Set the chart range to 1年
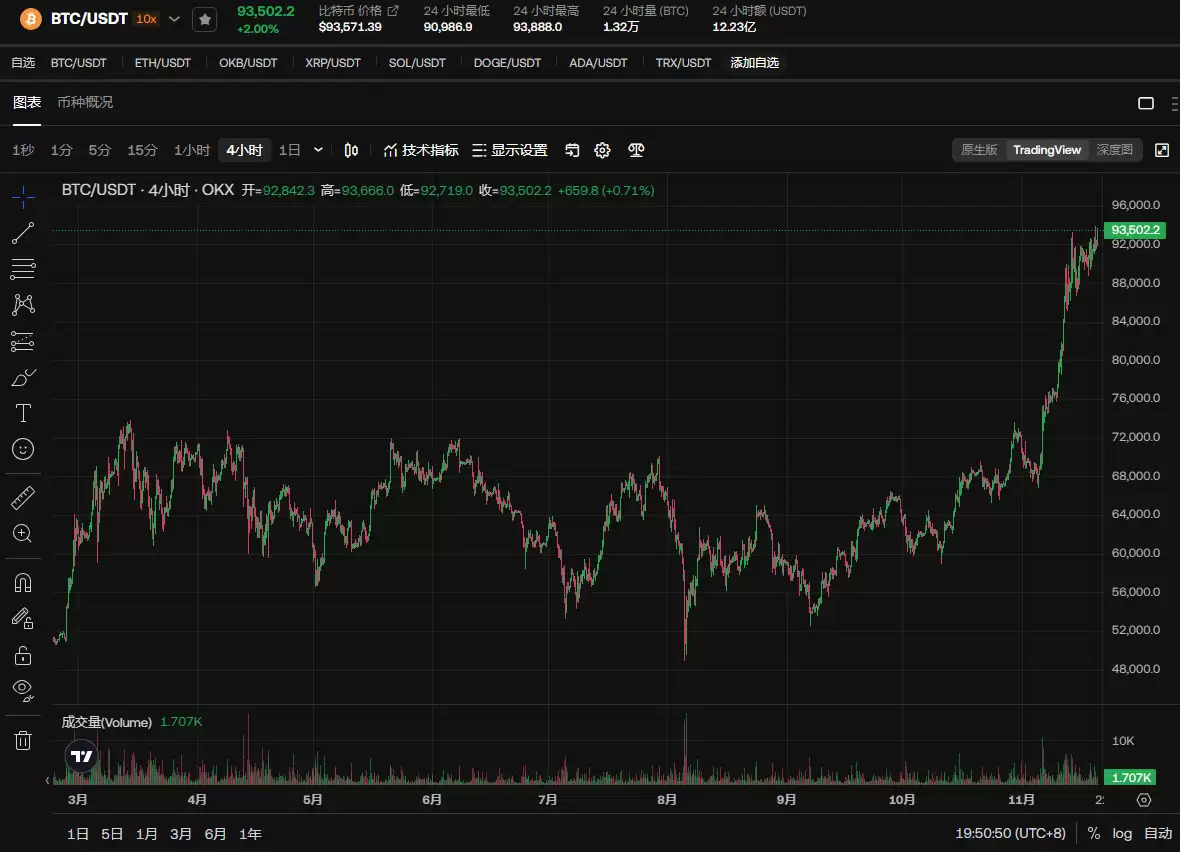The height and width of the screenshot is (852, 1180). (250, 833)
